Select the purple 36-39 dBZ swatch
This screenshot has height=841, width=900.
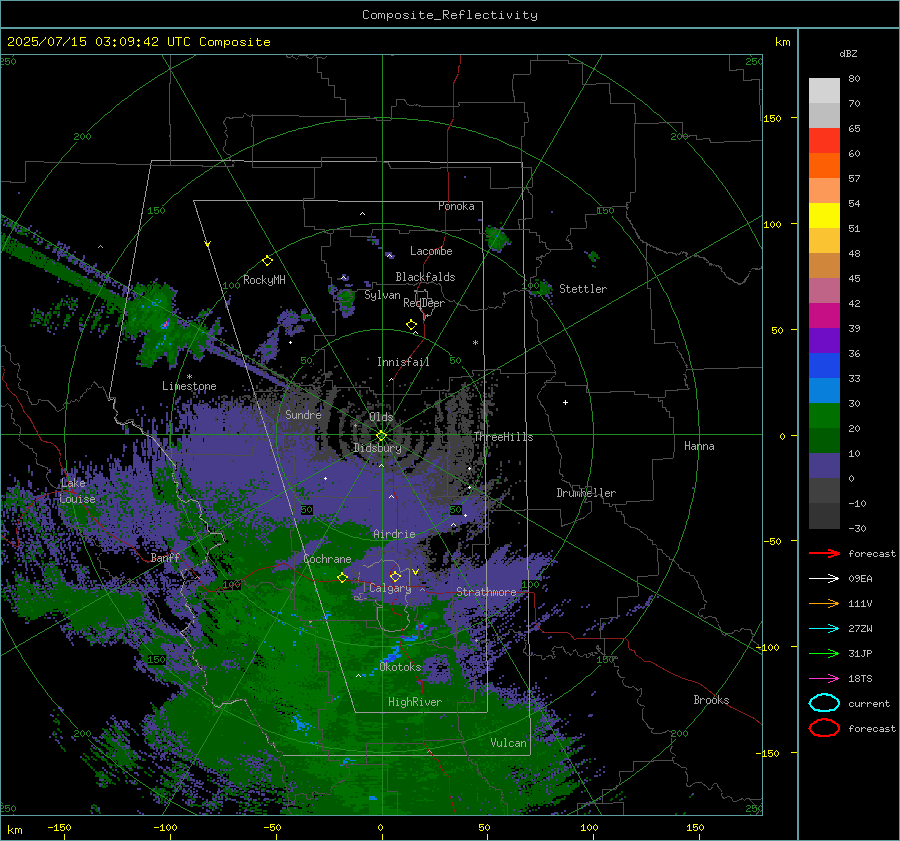point(824,340)
